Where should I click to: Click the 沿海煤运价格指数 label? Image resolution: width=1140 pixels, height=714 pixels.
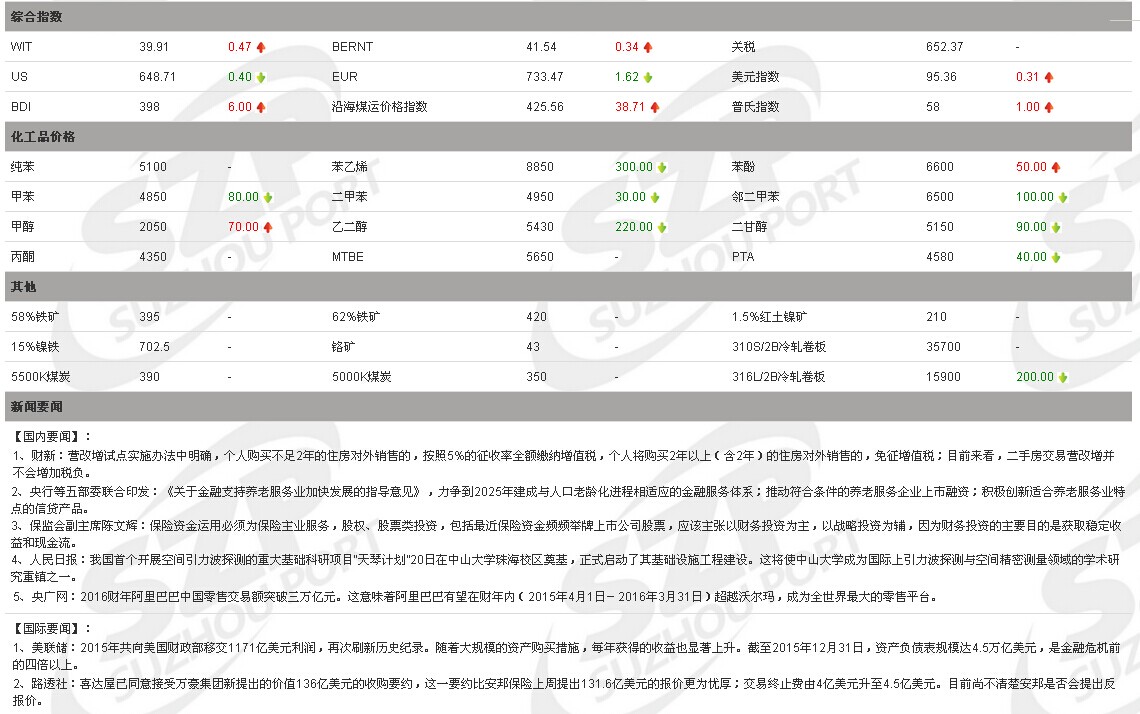(x=380, y=106)
